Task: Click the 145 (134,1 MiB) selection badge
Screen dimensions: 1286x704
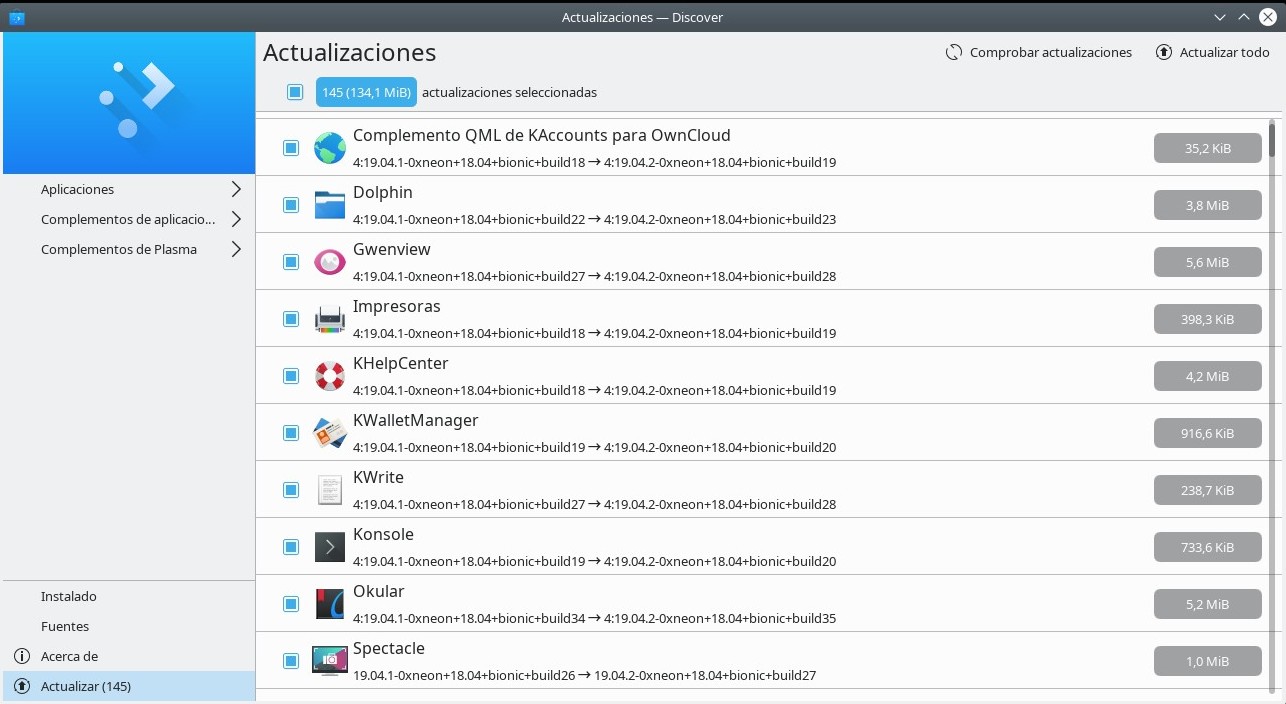Action: pos(366,91)
